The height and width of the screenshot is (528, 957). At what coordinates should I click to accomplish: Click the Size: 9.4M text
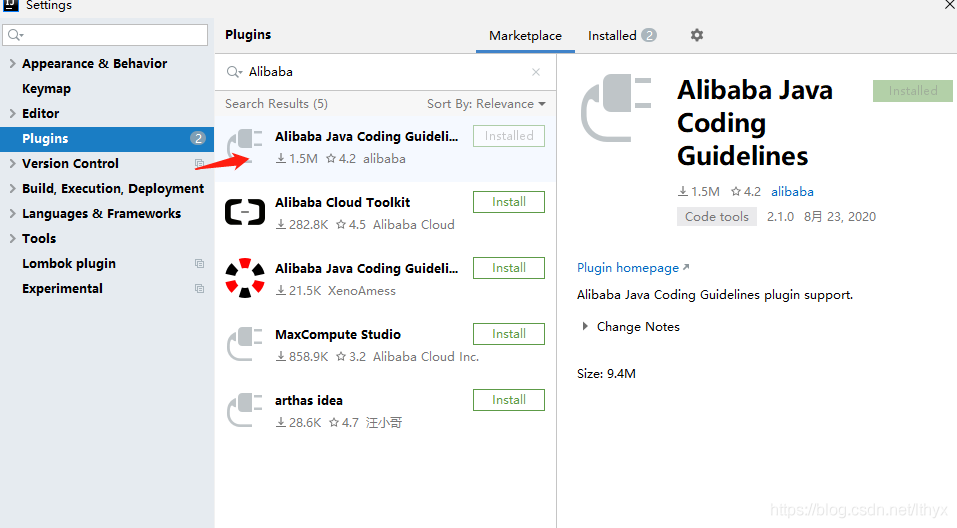click(606, 374)
